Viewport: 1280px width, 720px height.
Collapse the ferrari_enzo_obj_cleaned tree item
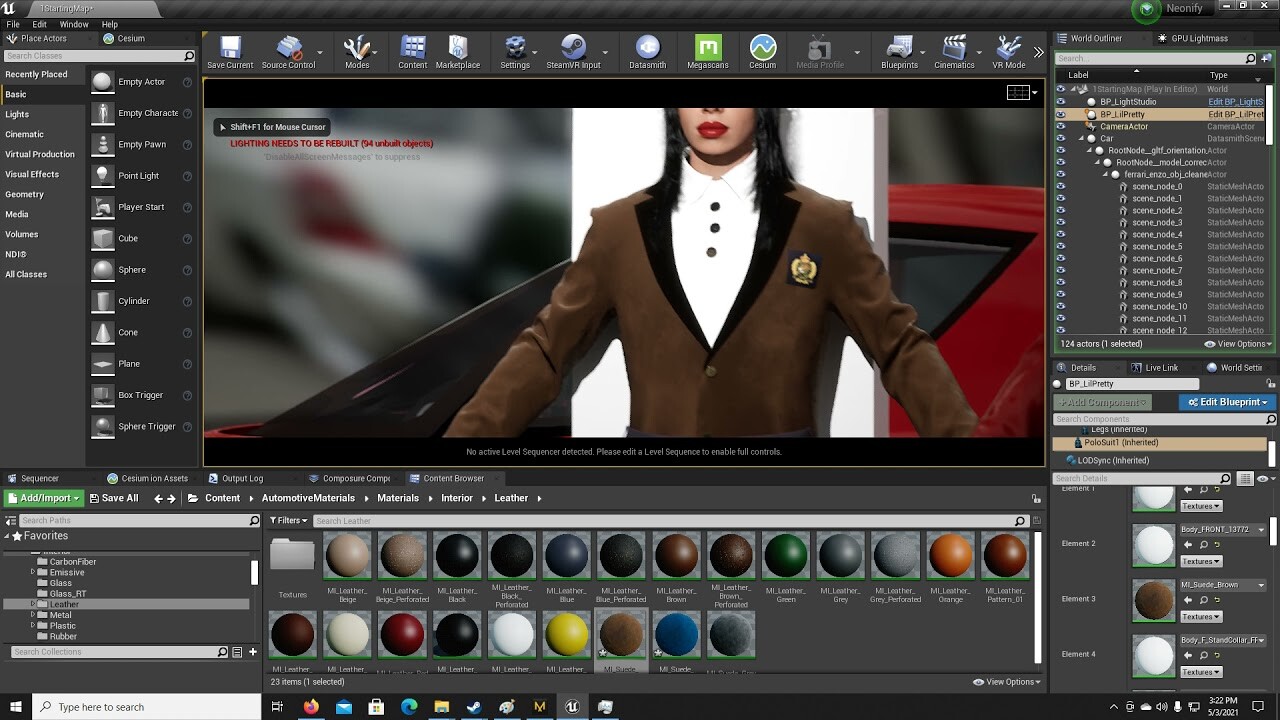(x=1103, y=174)
